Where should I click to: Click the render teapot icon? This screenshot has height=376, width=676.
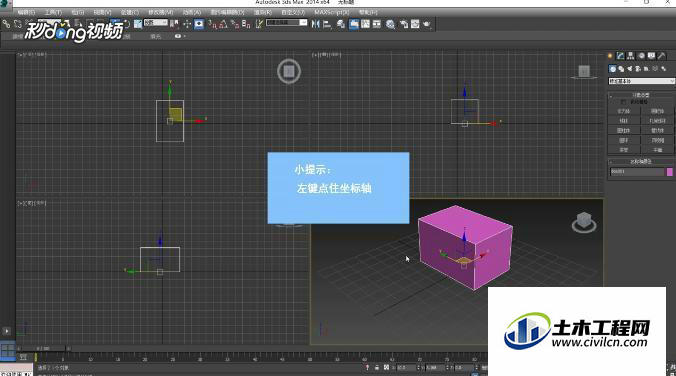coord(427,24)
